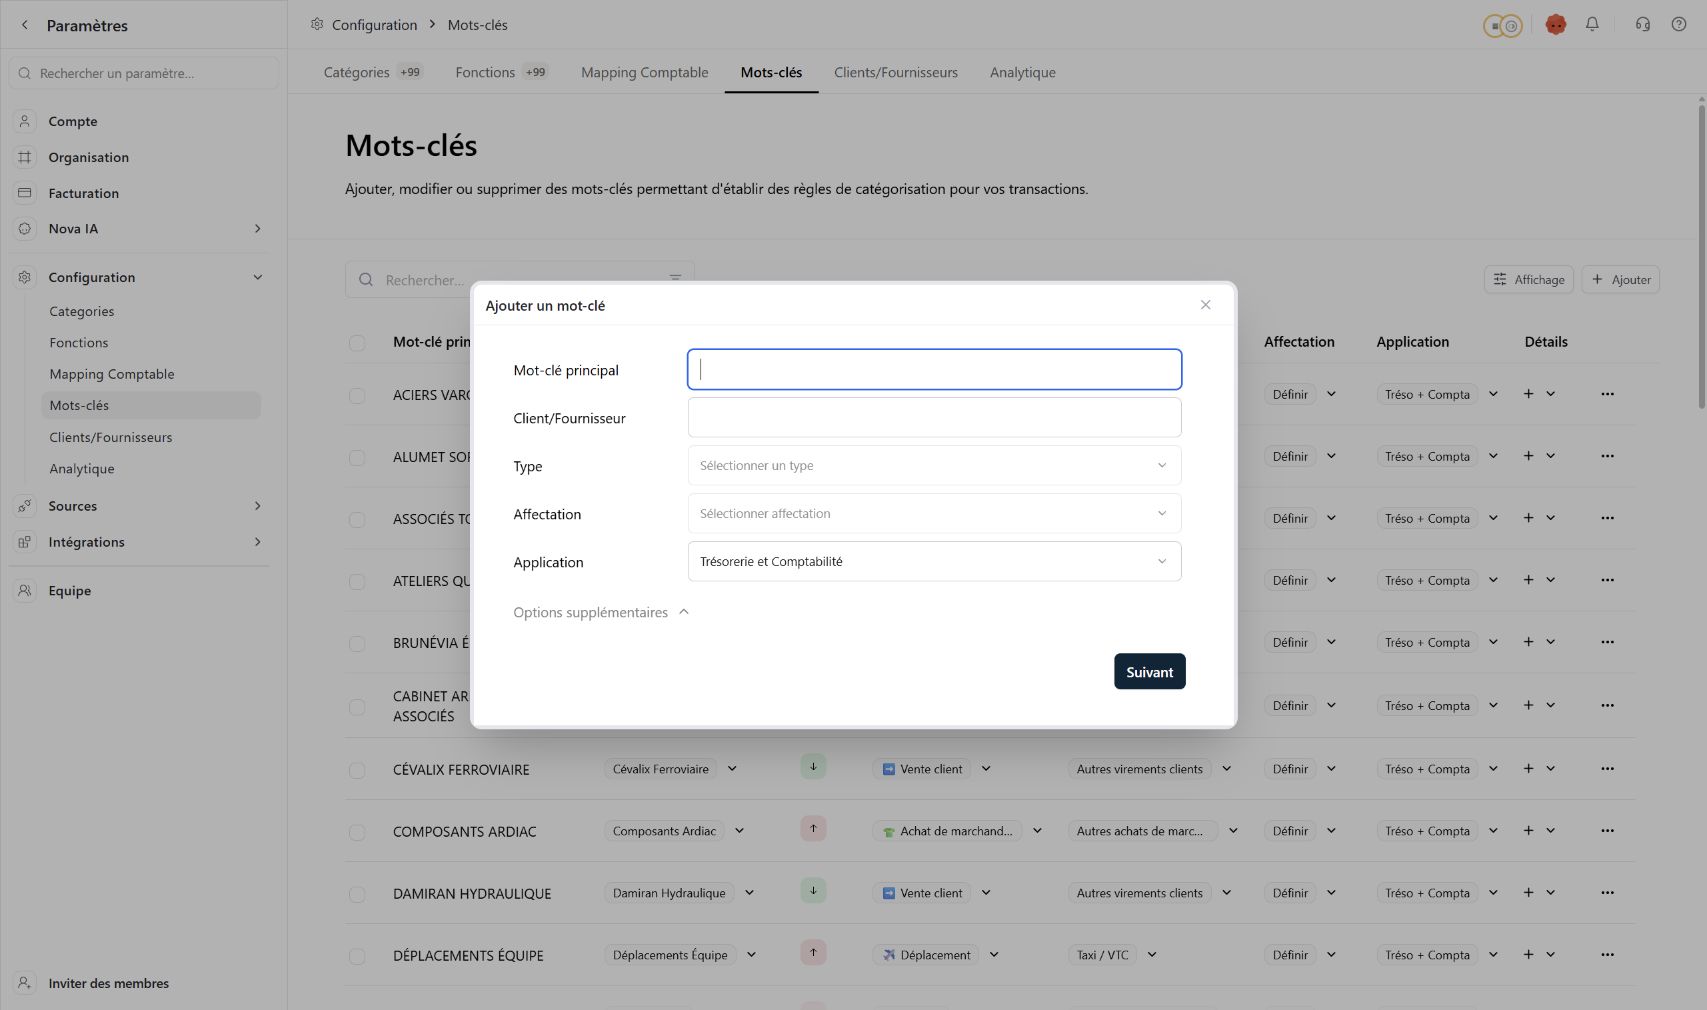Open the red user avatar
1707x1010 pixels.
pyautogui.click(x=1556, y=25)
